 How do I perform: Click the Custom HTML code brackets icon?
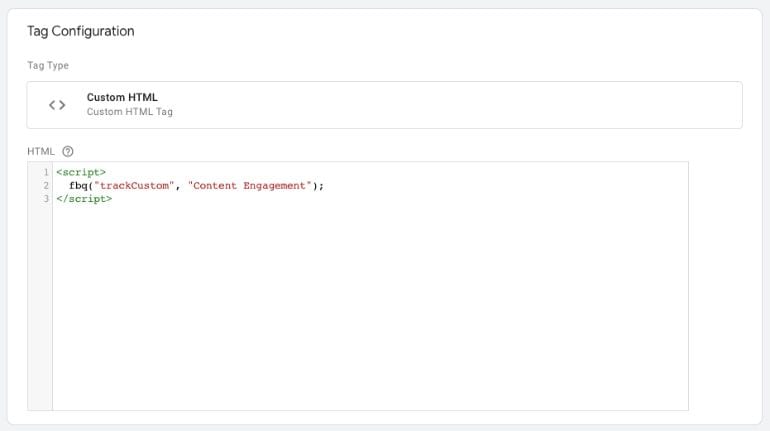click(x=57, y=104)
